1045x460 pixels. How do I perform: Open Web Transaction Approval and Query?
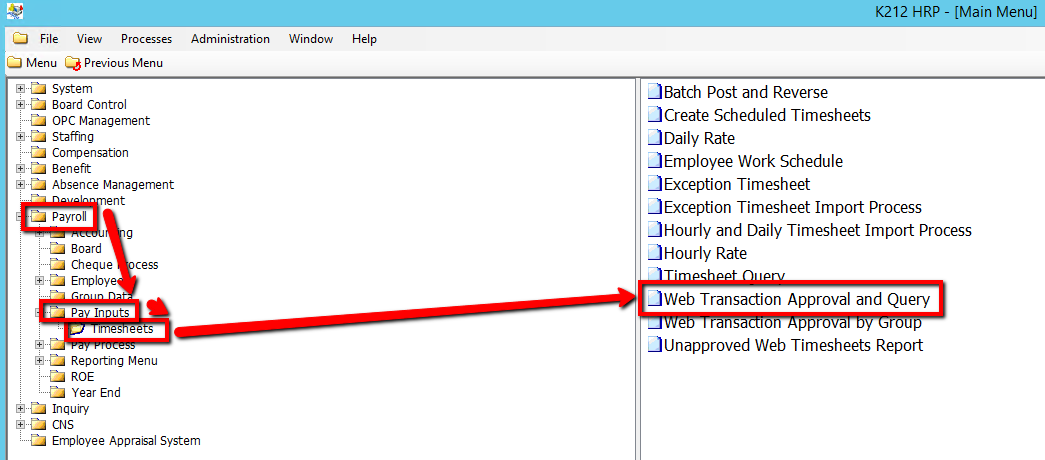coord(796,299)
